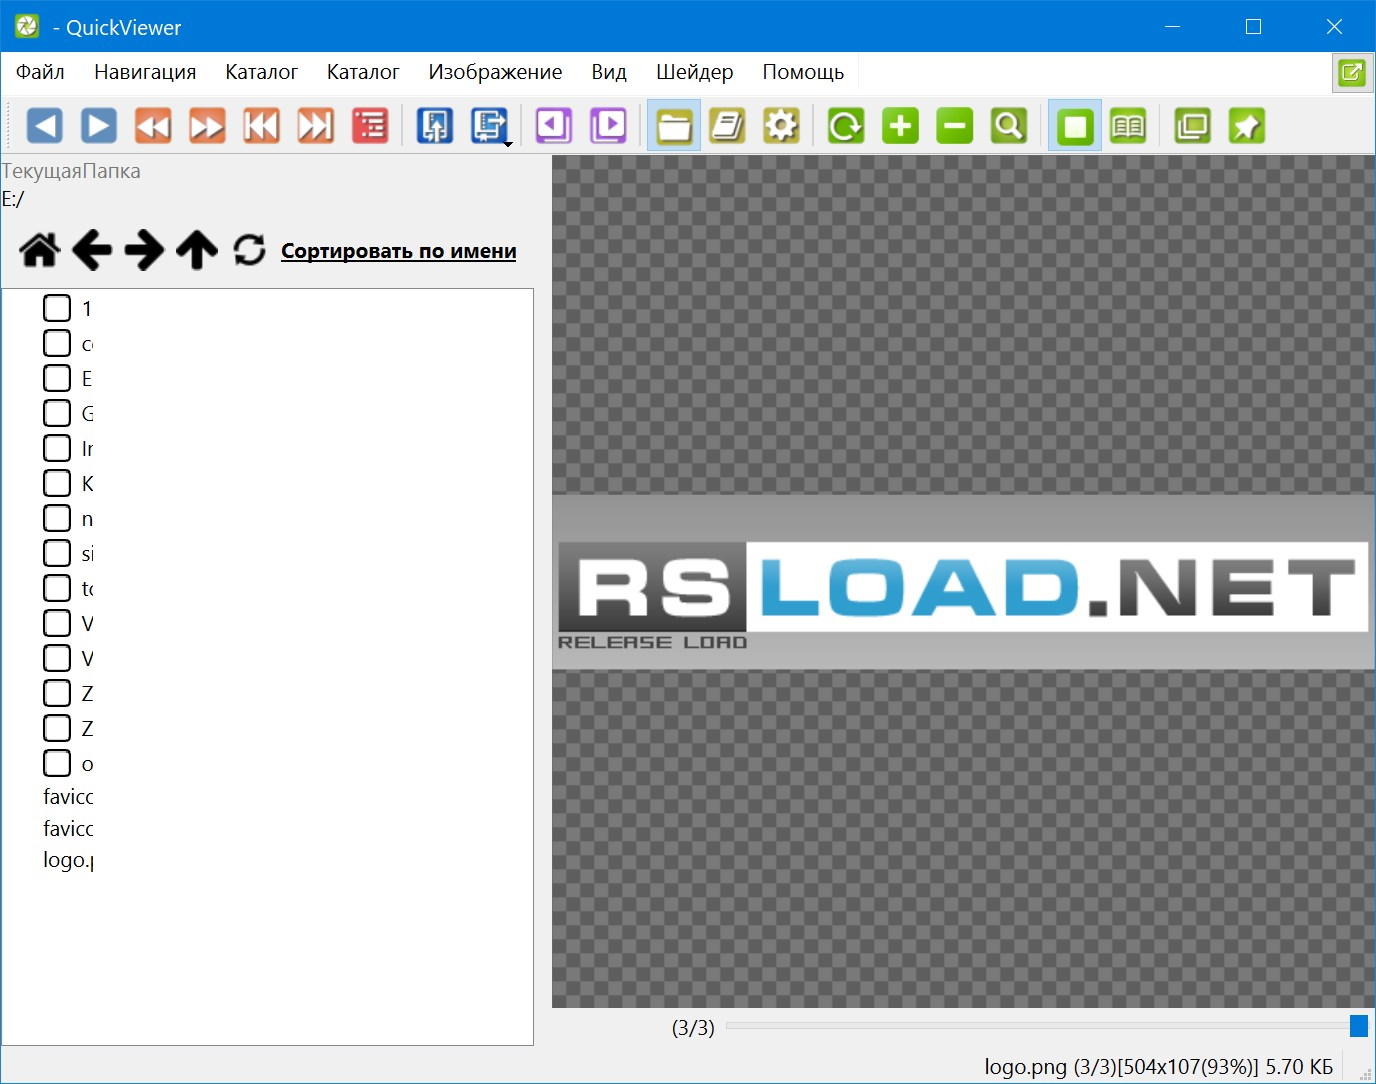Click the "E:/" current folder path

pyautogui.click(x=13, y=199)
